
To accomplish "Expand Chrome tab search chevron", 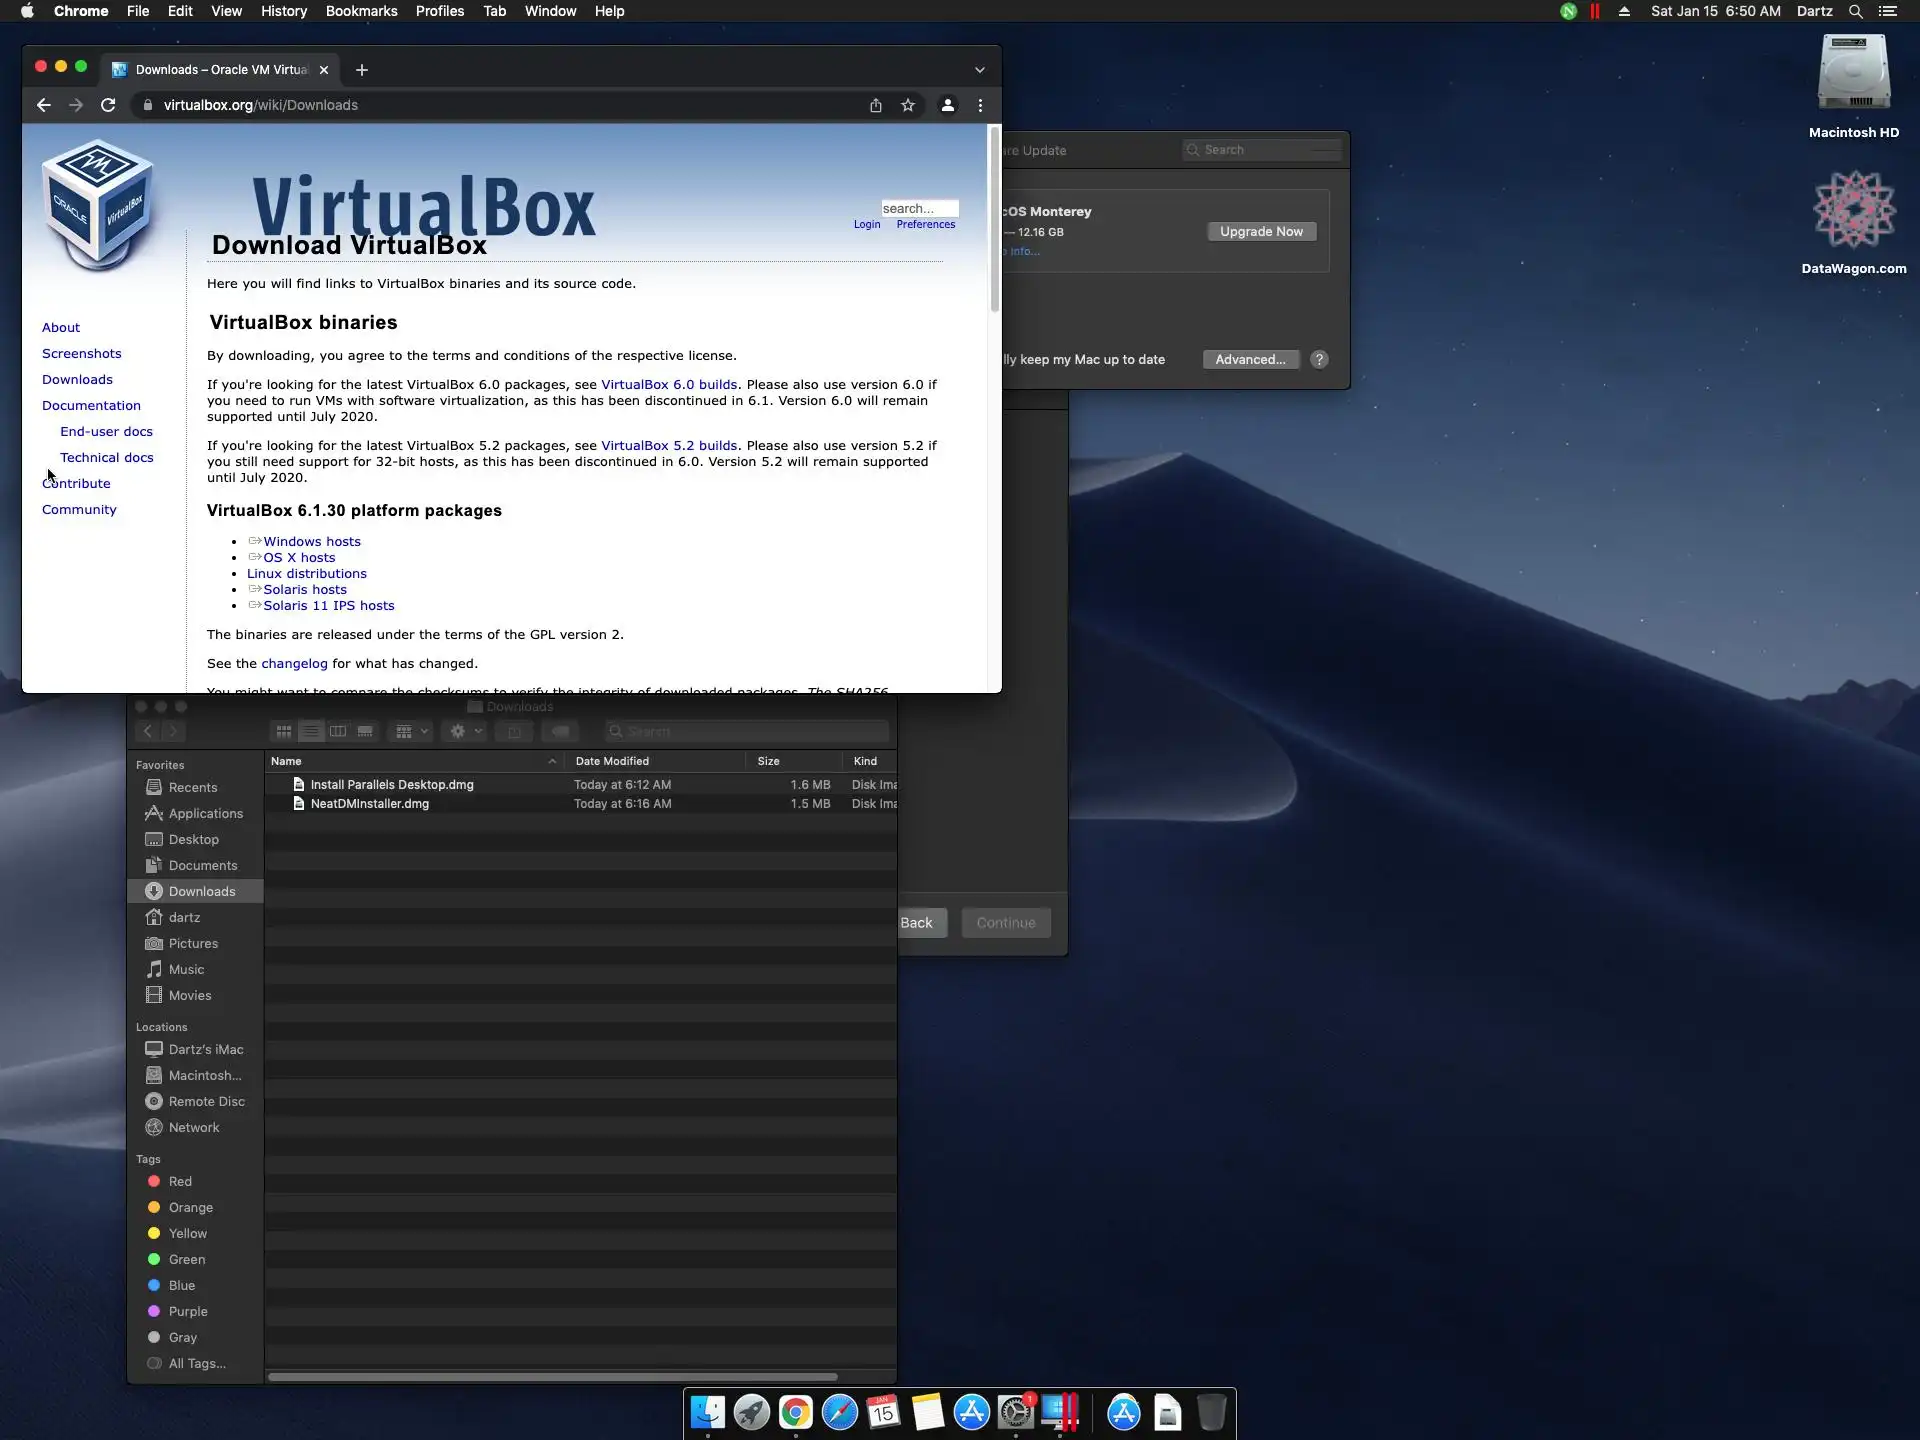I will click(979, 70).
